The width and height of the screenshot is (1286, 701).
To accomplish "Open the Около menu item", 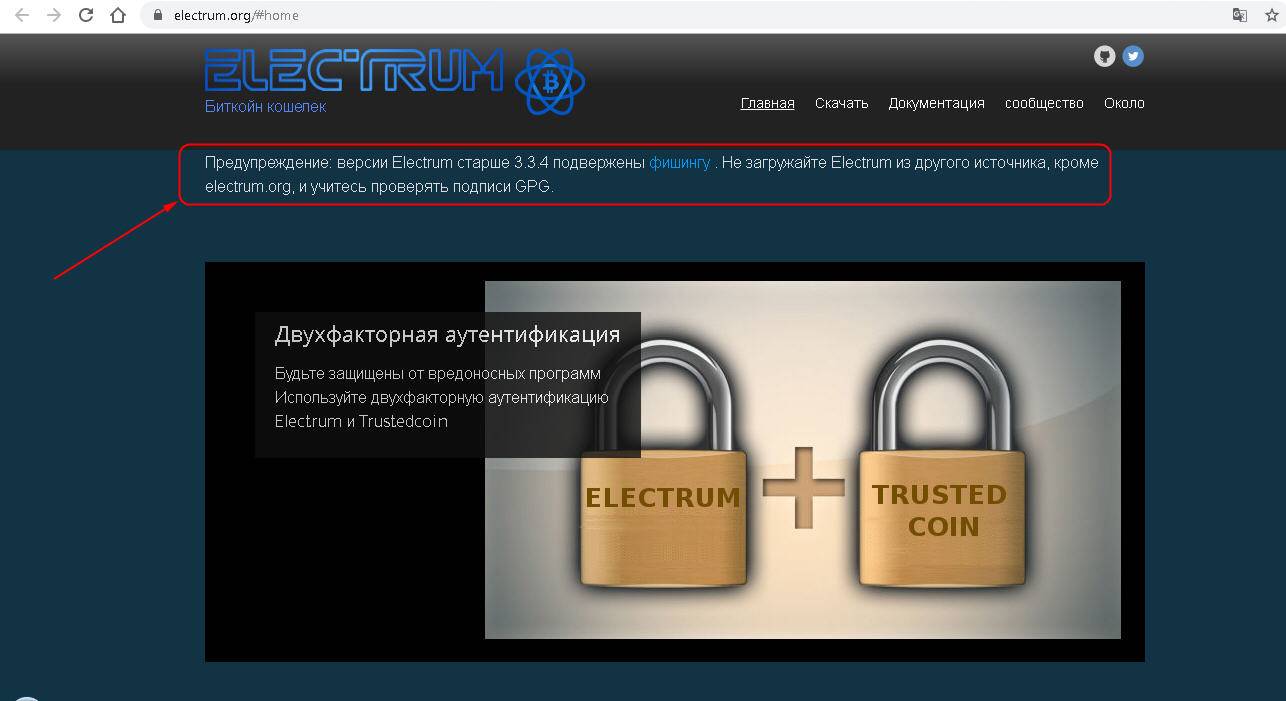I will click(1124, 103).
